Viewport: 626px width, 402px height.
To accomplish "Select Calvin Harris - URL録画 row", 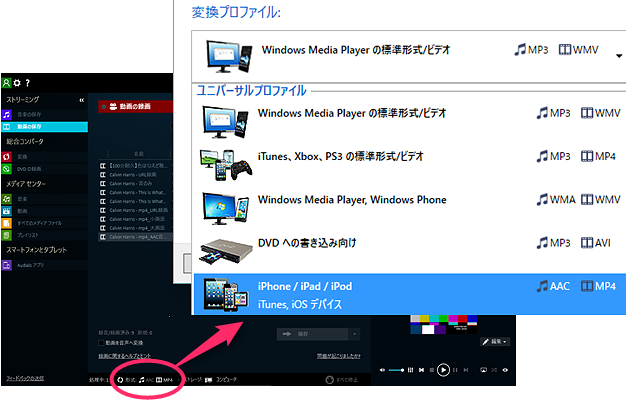I will [x=135, y=174].
